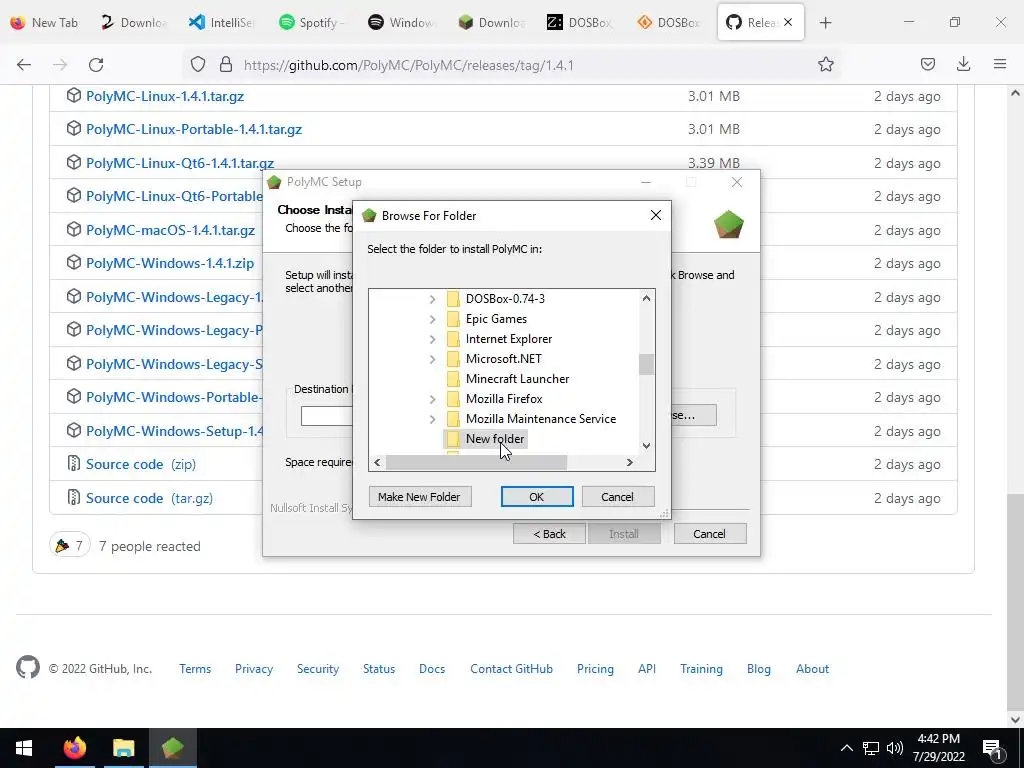Close the Browse For Folder dialog
This screenshot has width=1024, height=768.
click(x=656, y=216)
